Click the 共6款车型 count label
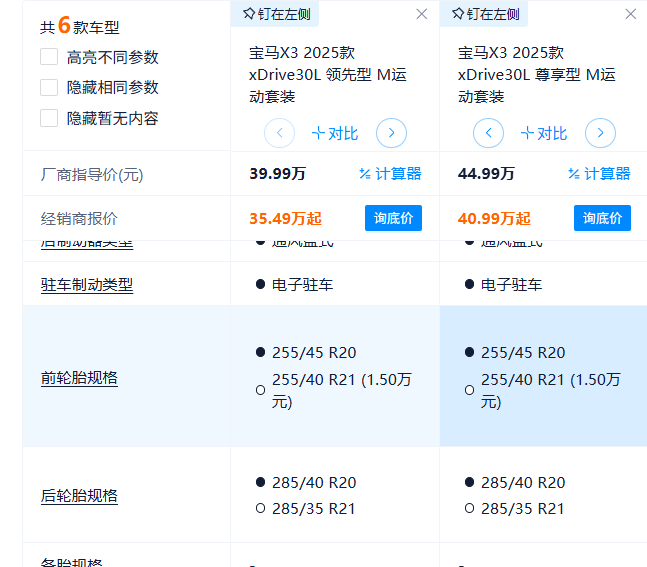The width and height of the screenshot is (647, 567). pos(80,26)
